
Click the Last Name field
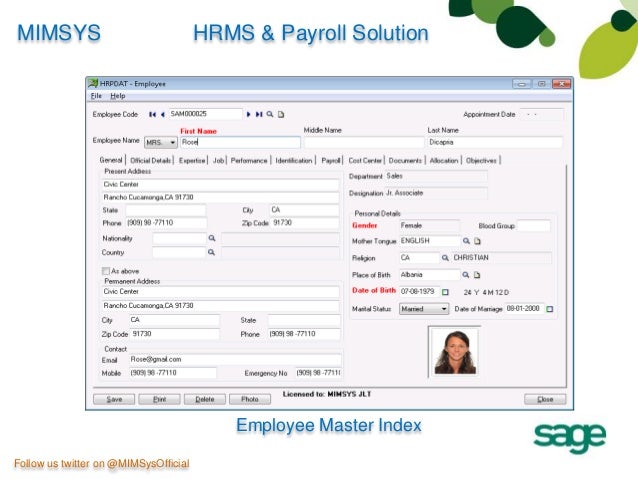[x=495, y=142]
